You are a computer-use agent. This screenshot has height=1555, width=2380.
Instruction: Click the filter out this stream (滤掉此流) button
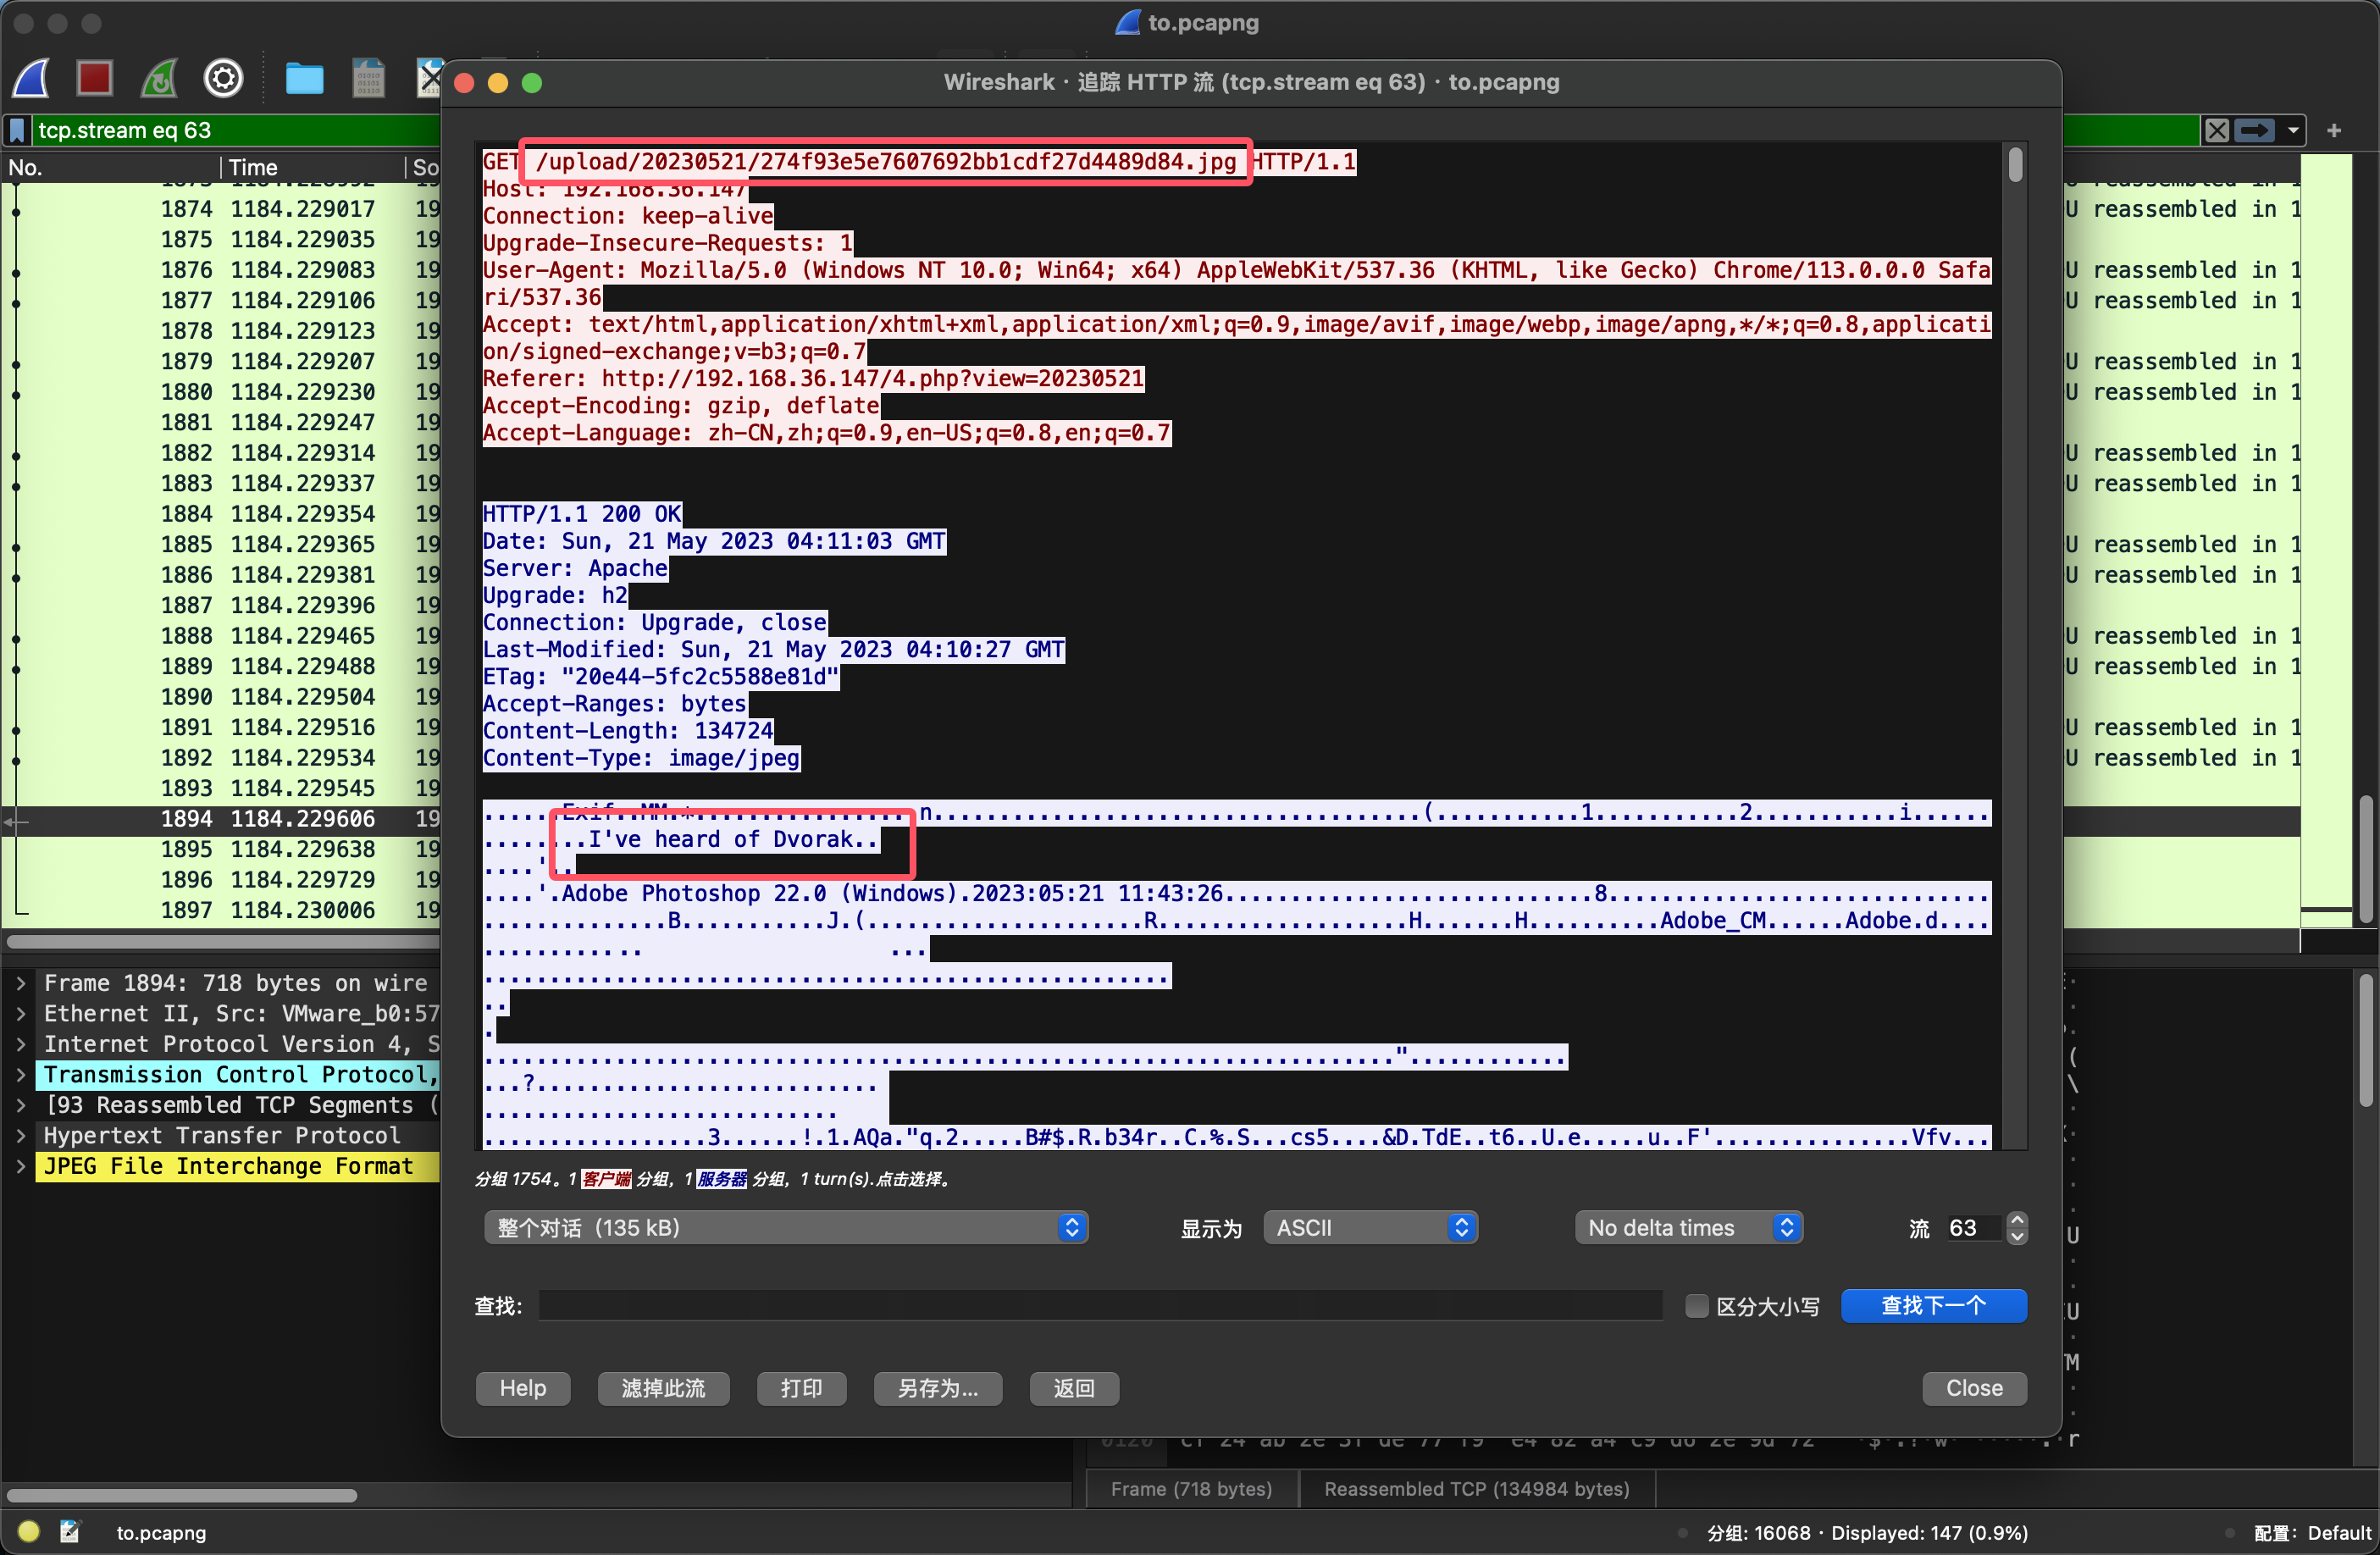(663, 1388)
